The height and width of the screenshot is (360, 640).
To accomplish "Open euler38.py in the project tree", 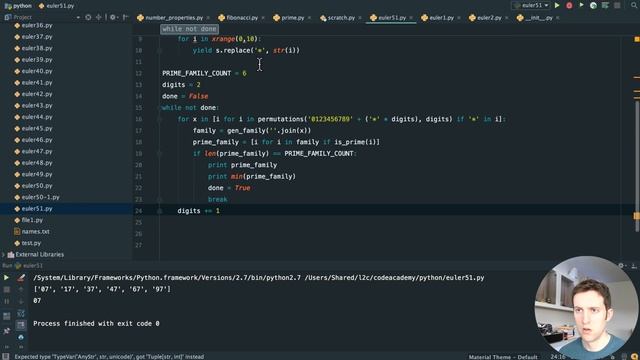I will [x=37, y=48].
